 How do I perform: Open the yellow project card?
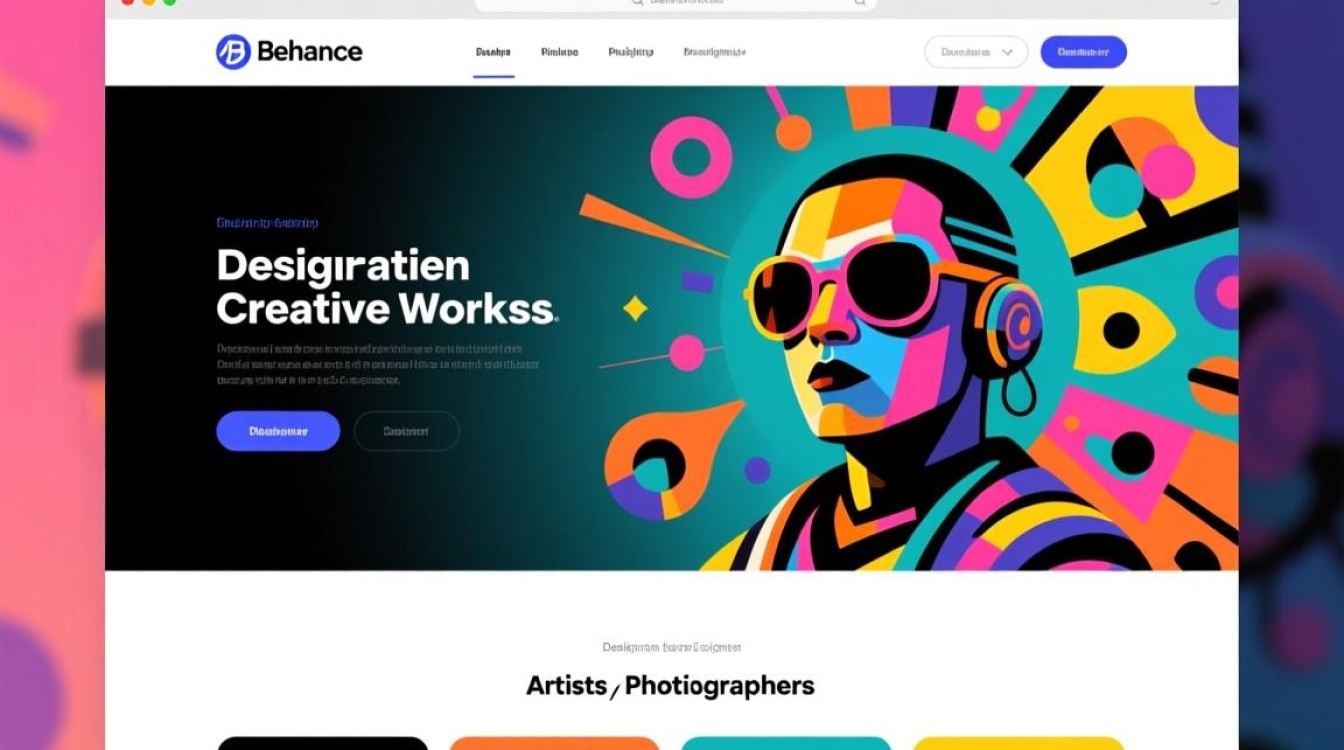pyautogui.click(x=1018, y=743)
